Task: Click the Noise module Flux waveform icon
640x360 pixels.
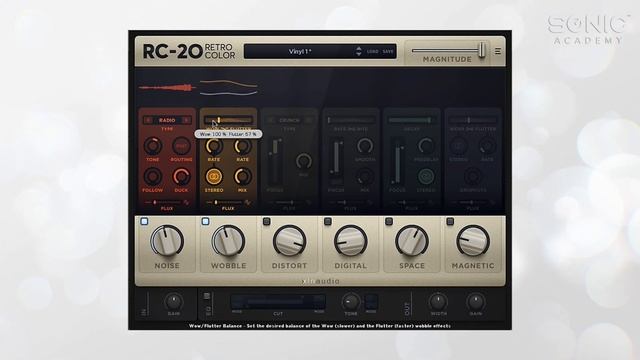Action: click(x=187, y=202)
